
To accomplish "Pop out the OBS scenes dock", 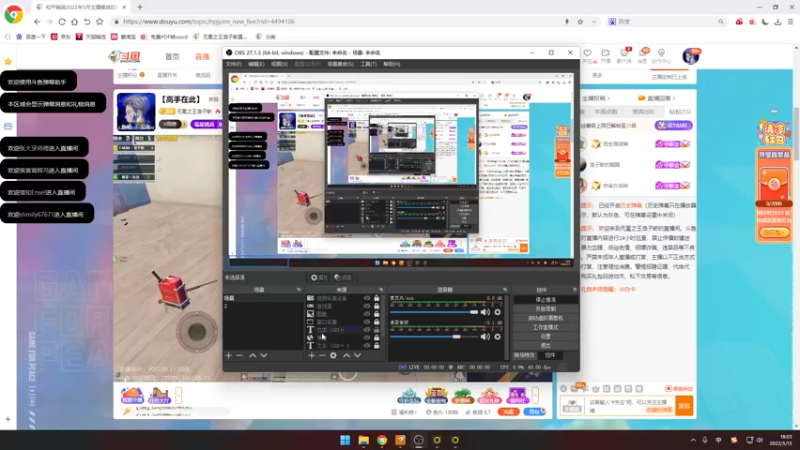I will 299,289.
